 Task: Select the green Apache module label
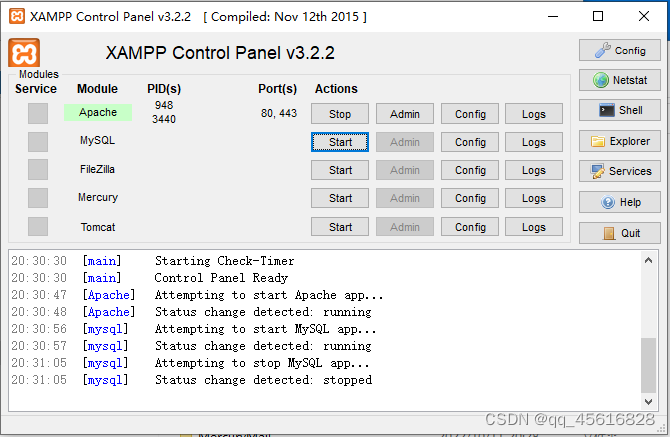click(x=98, y=112)
